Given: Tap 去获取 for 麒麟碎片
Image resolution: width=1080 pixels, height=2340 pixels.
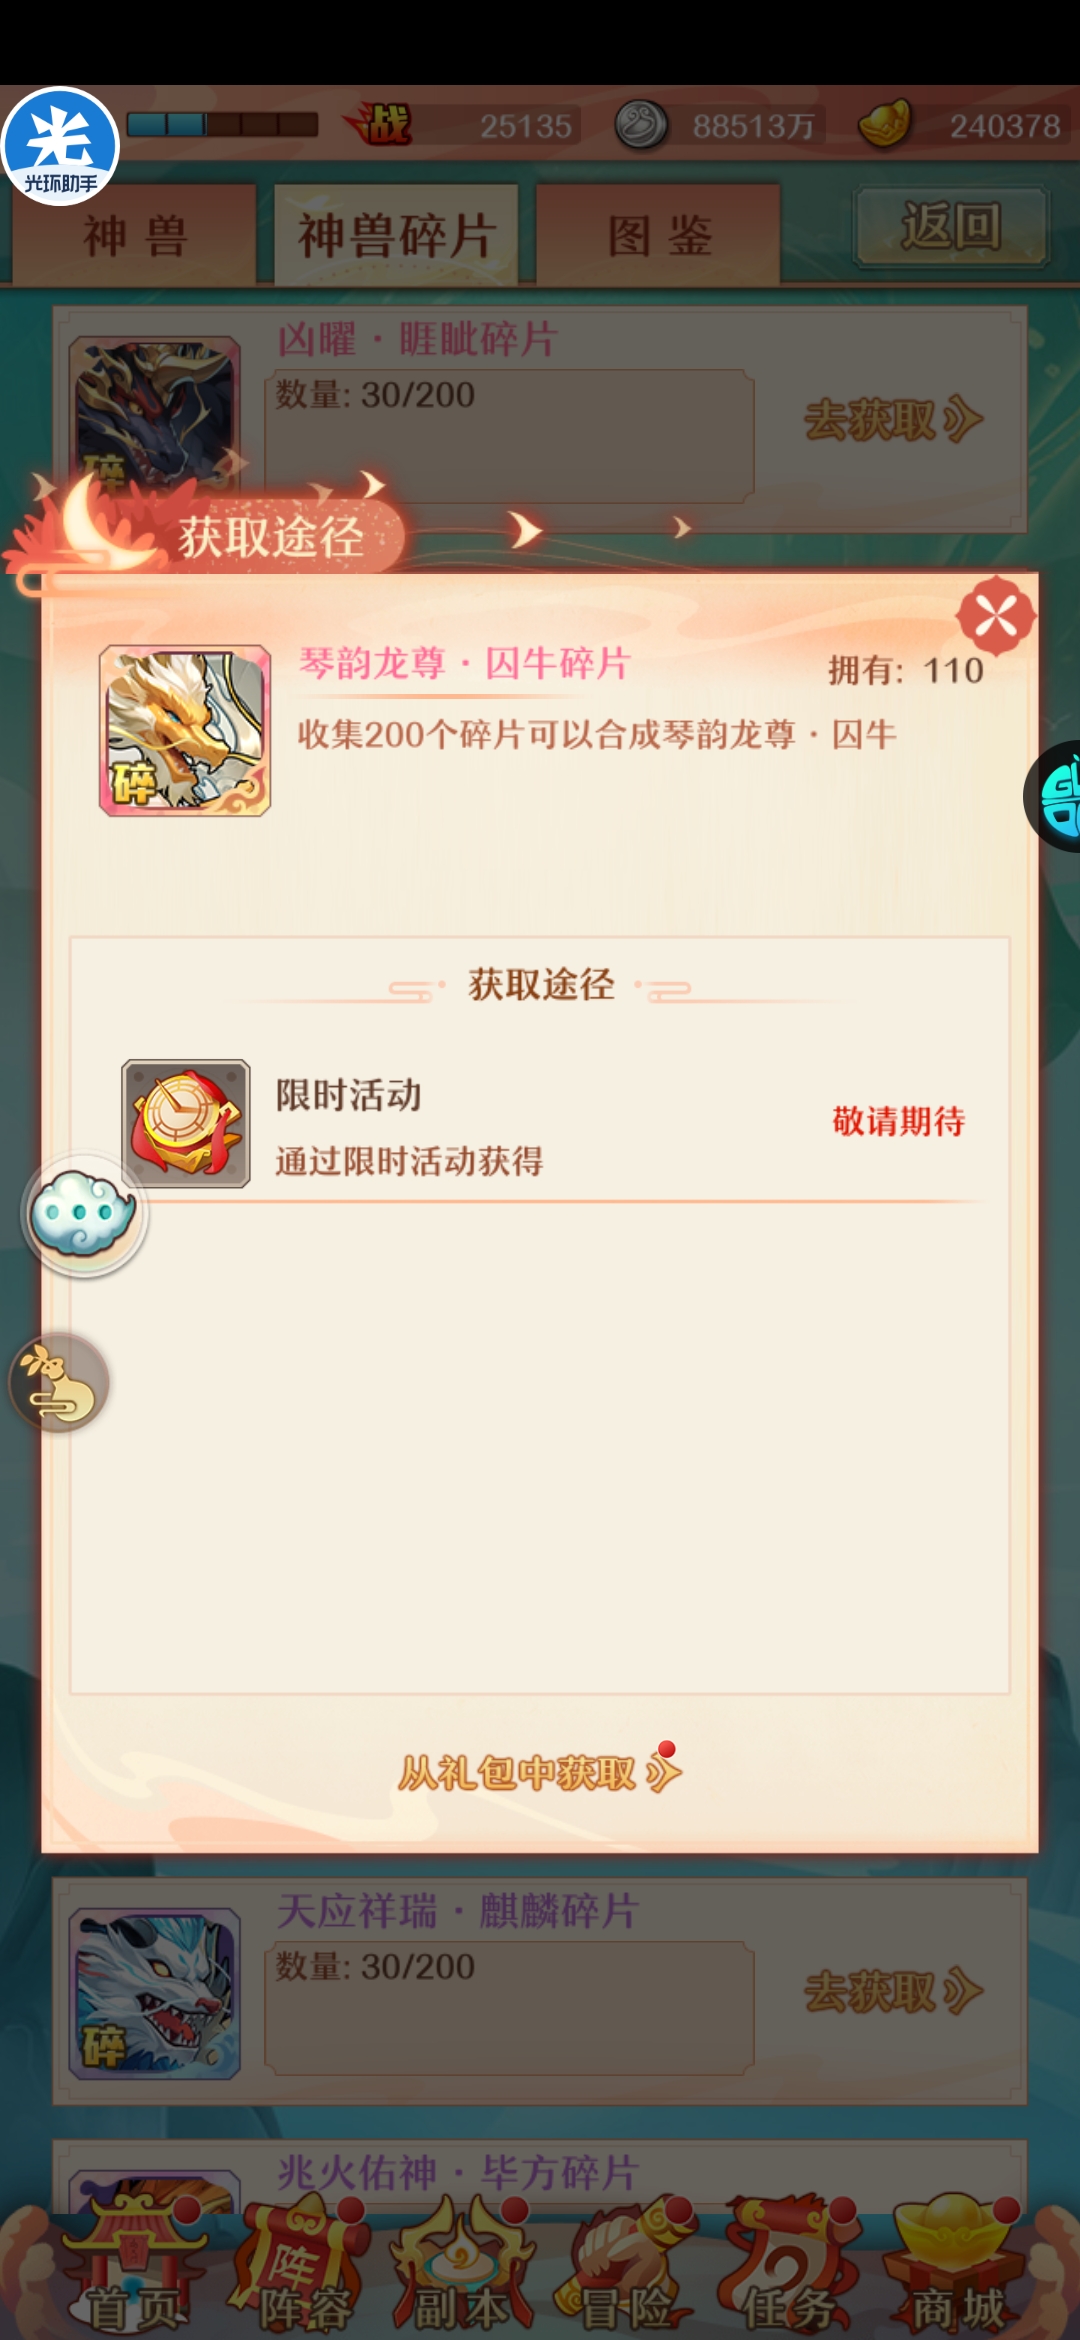Looking at the screenshot, I should [893, 1991].
